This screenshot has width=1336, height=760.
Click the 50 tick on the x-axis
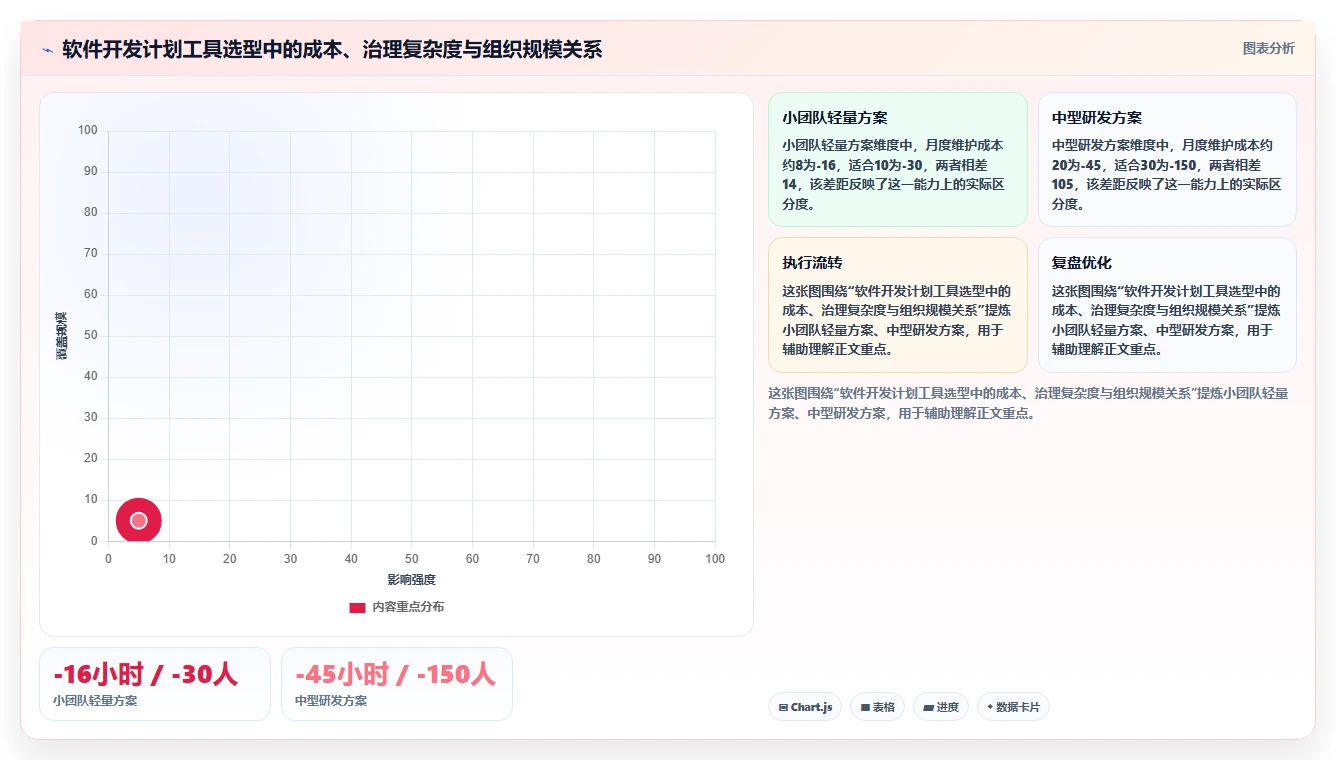pyautogui.click(x=412, y=559)
